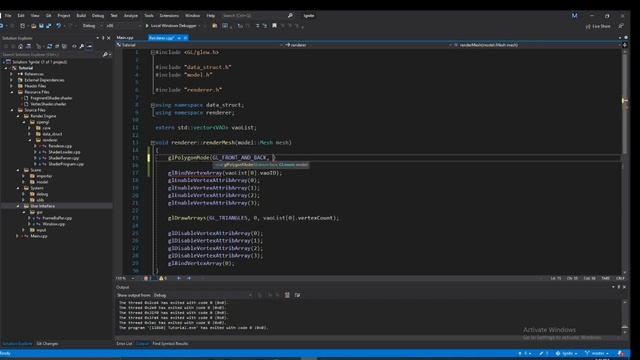Expand the External Dependencies node

point(12,80)
